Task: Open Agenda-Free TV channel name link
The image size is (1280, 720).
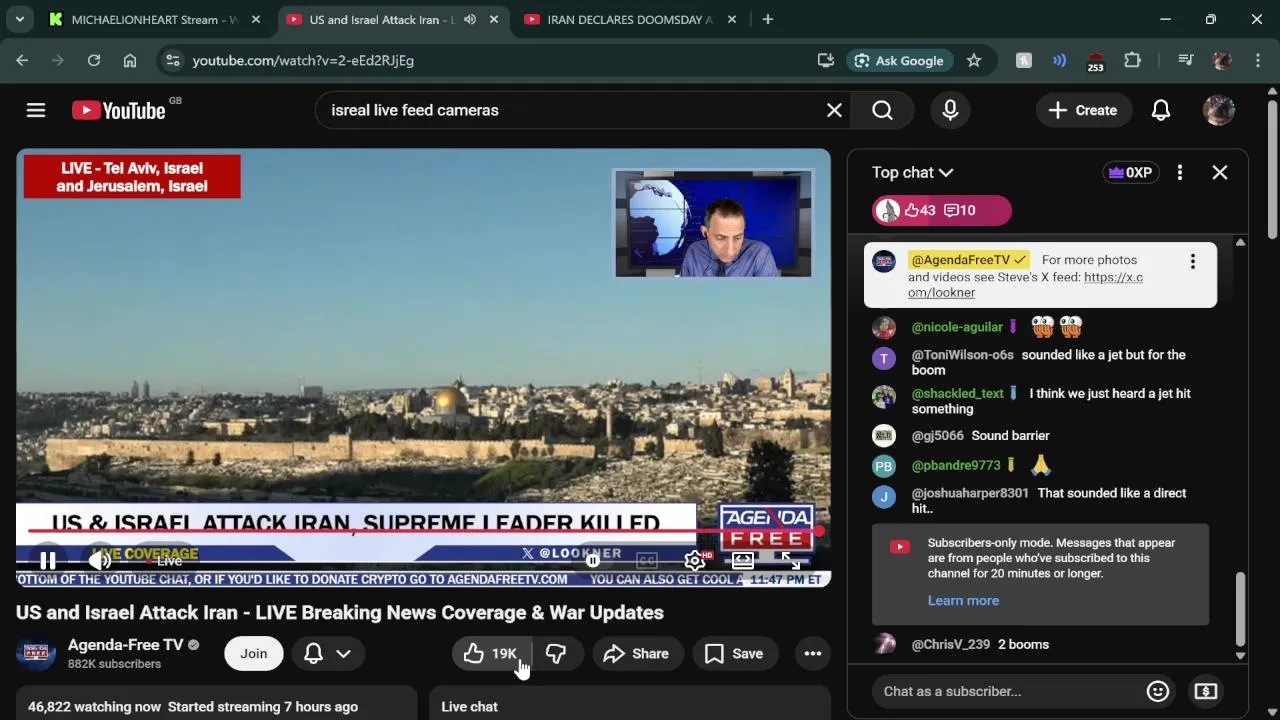Action: (x=126, y=645)
